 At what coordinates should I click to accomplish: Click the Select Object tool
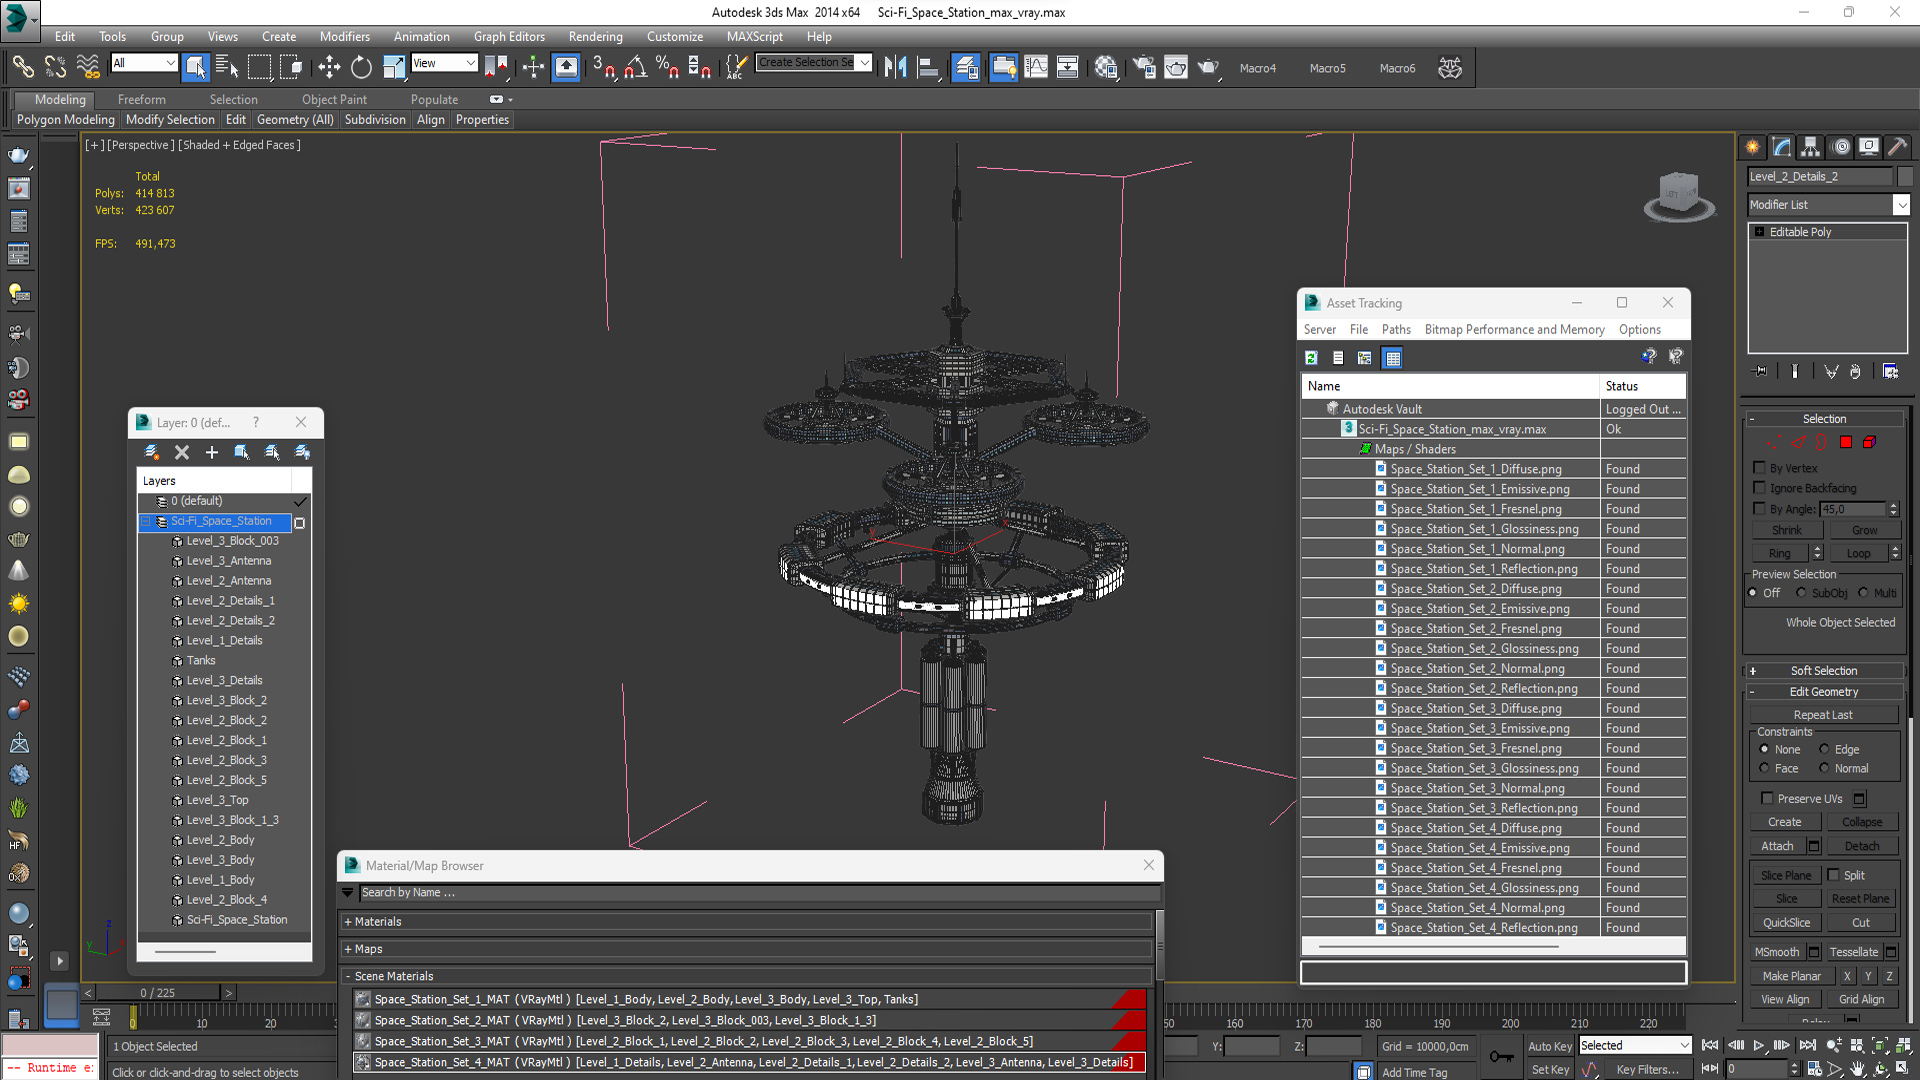point(195,67)
